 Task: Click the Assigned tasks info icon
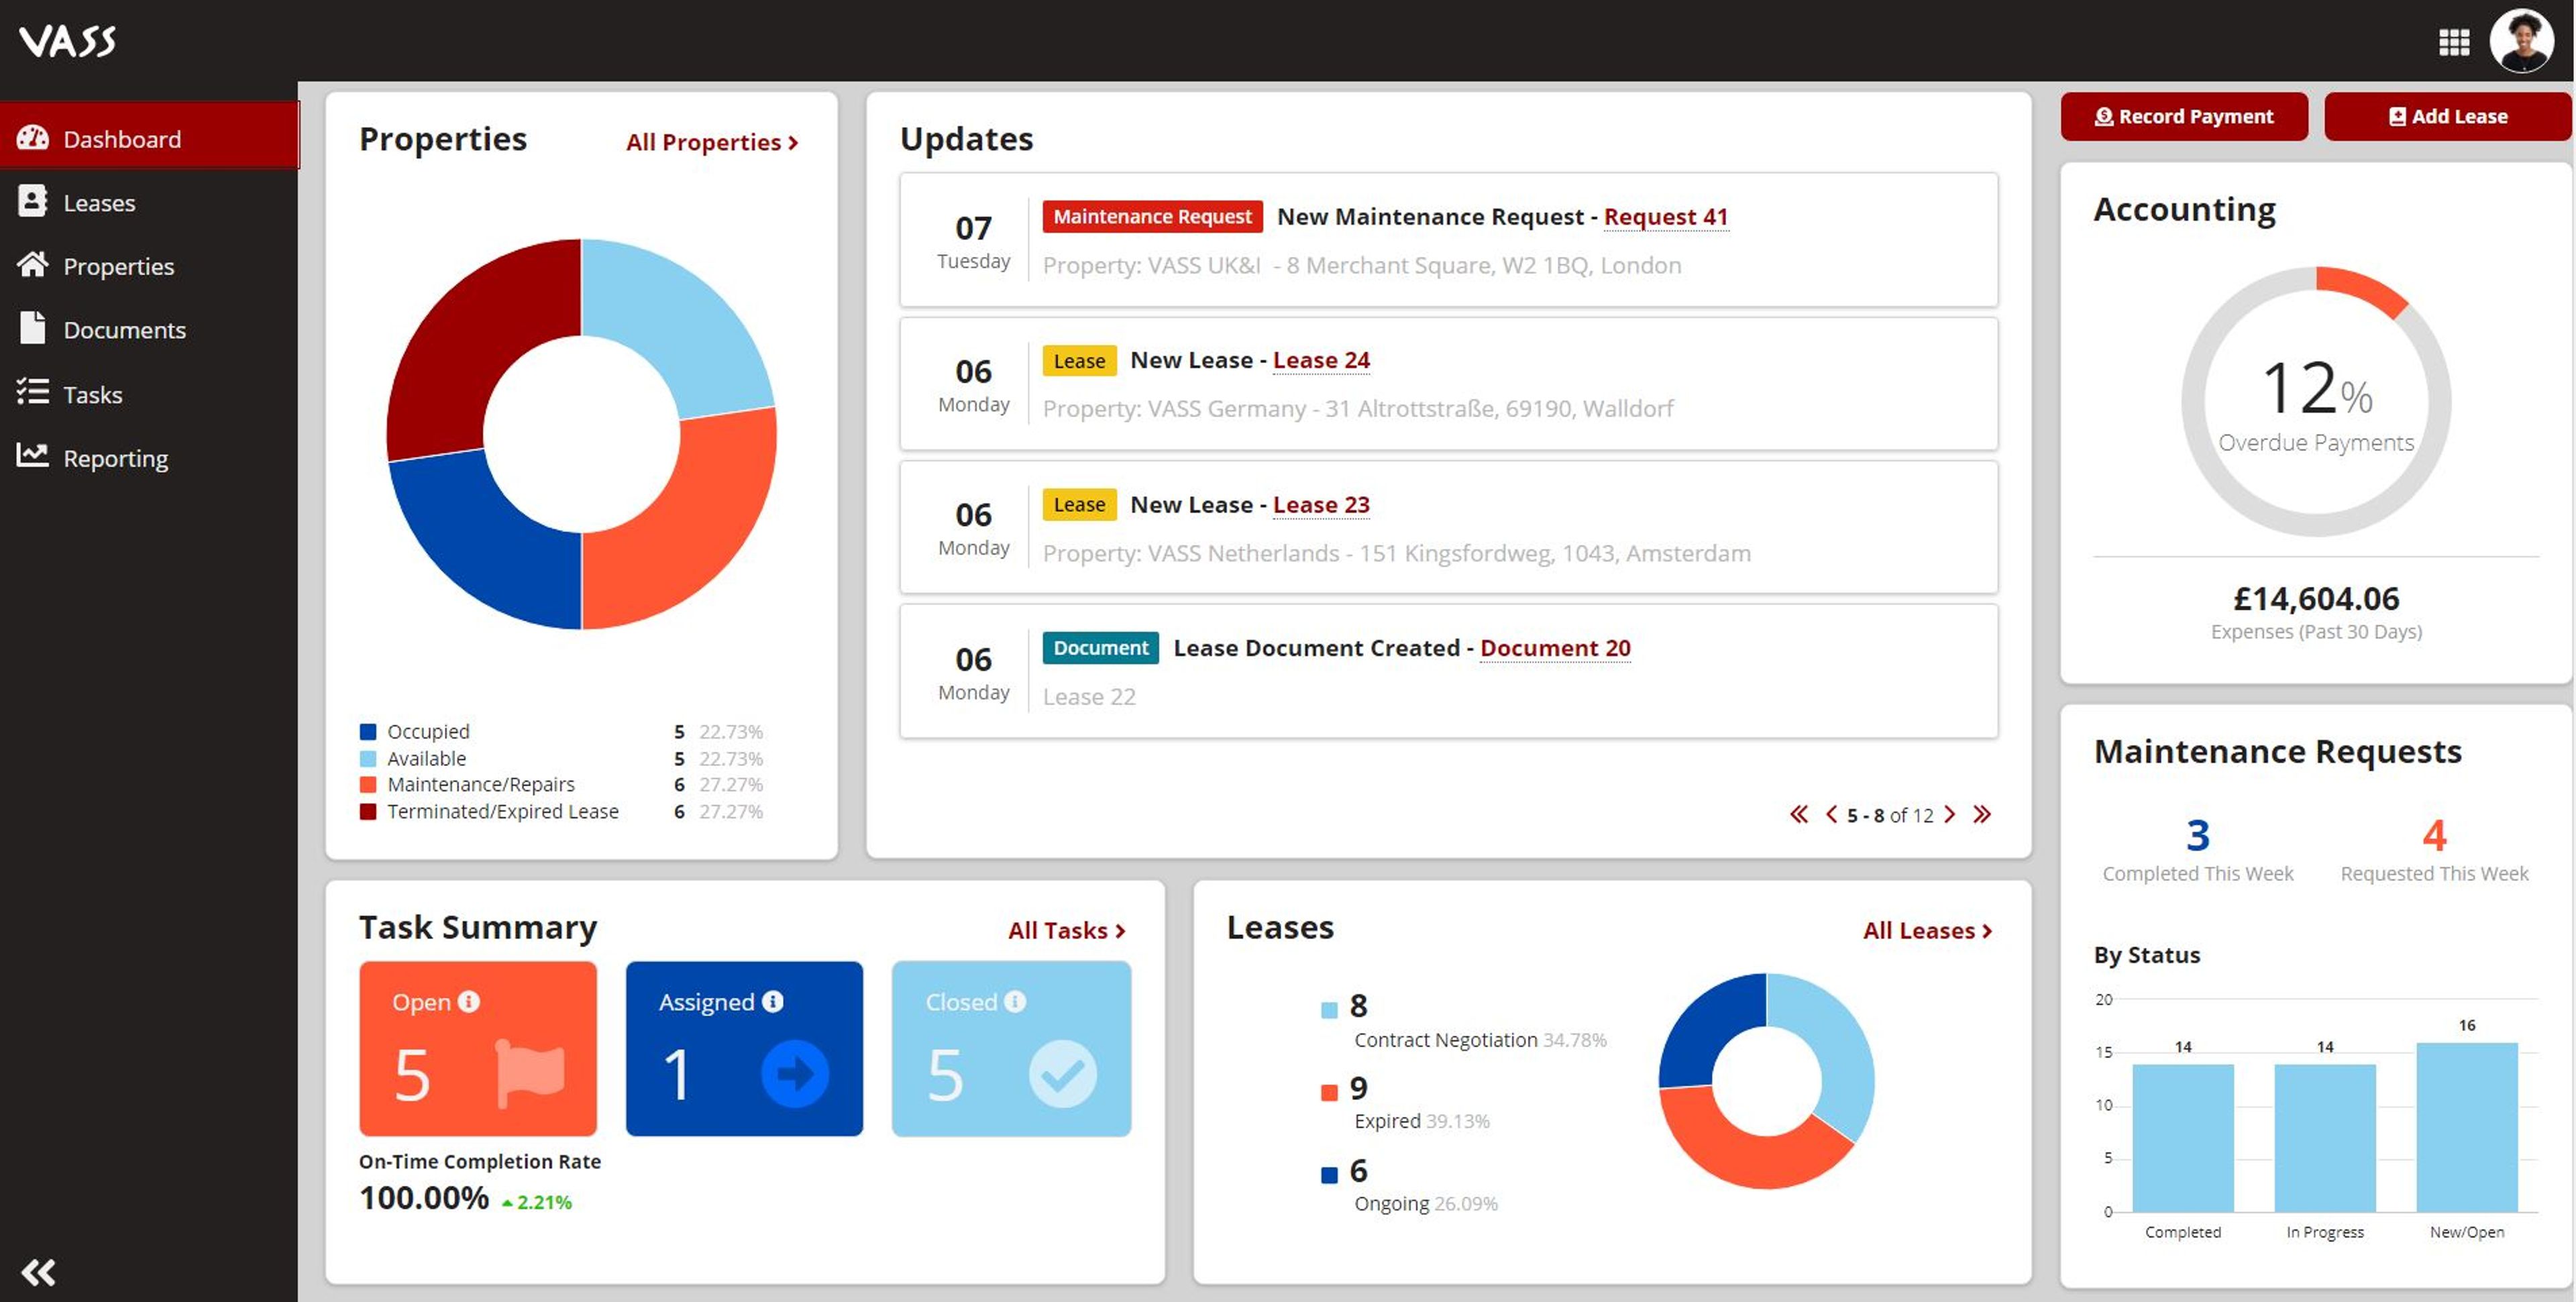(772, 1001)
